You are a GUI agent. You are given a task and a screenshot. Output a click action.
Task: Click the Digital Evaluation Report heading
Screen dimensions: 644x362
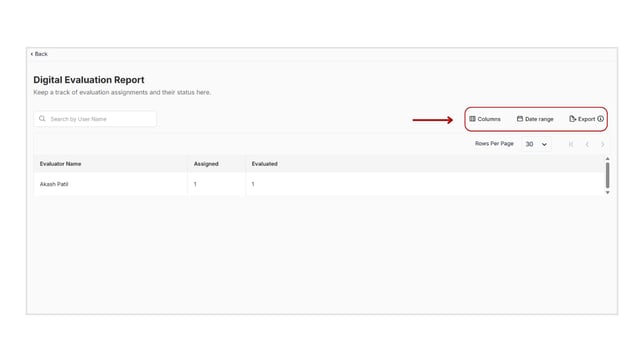[89, 80]
